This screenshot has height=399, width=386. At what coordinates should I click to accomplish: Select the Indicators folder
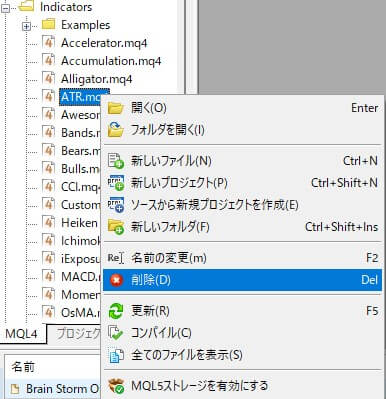(x=66, y=7)
